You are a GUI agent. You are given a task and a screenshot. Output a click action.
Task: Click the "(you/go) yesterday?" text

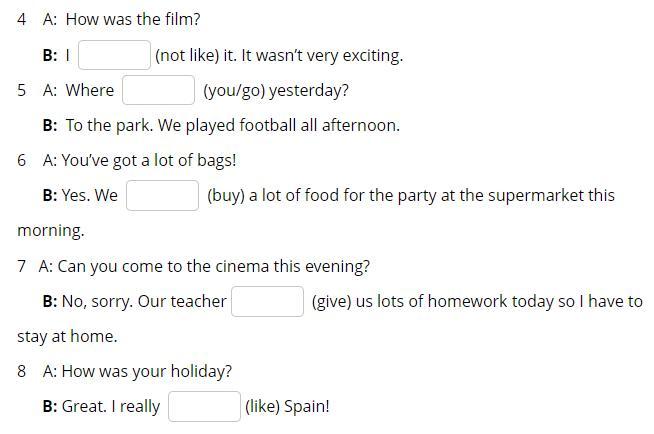click(x=276, y=90)
